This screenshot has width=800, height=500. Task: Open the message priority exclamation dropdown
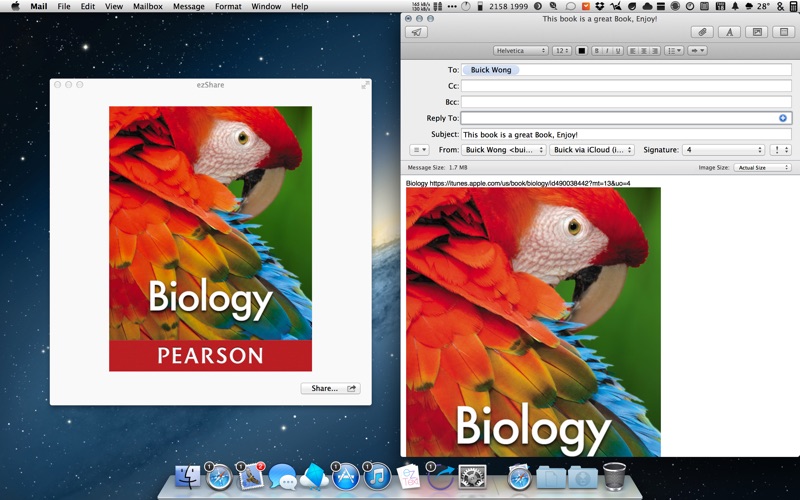tap(780, 150)
